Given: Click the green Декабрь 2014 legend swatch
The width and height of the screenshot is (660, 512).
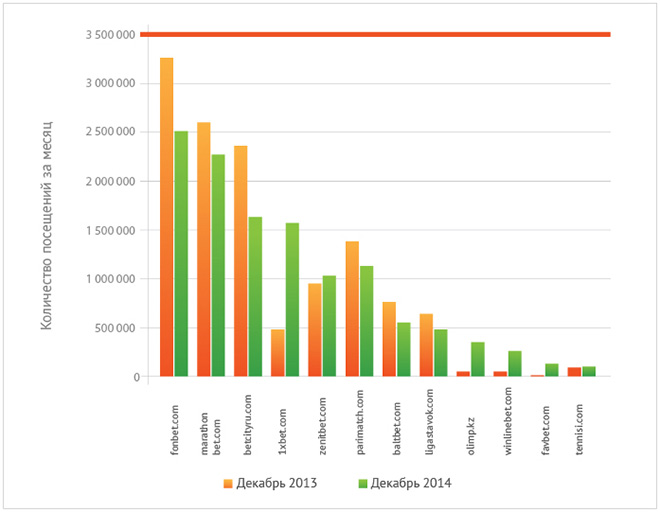Looking at the screenshot, I should tap(363, 483).
